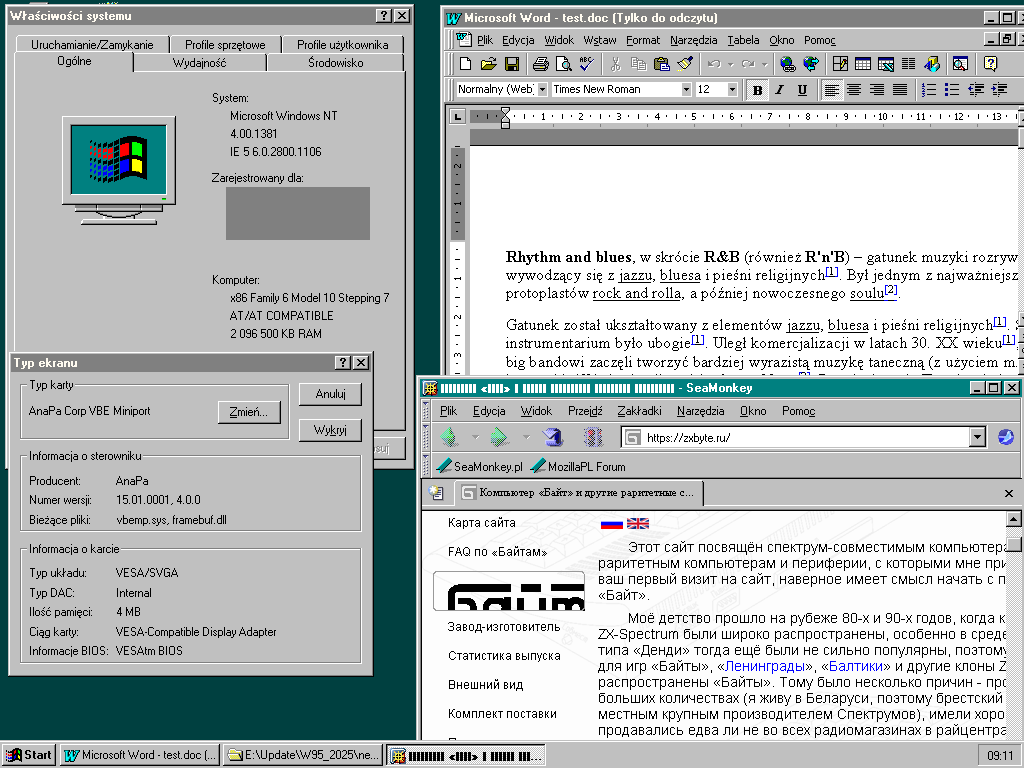The width and height of the screenshot is (1024, 768).
Task: Open the MozillaPL Forum bookmark
Action: (x=578, y=466)
